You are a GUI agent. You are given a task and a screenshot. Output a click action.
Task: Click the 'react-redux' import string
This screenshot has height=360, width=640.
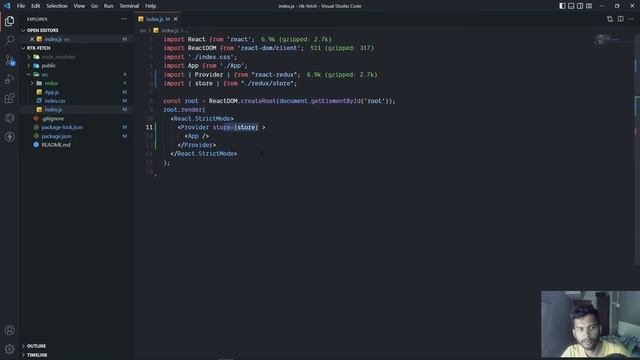(x=276, y=75)
